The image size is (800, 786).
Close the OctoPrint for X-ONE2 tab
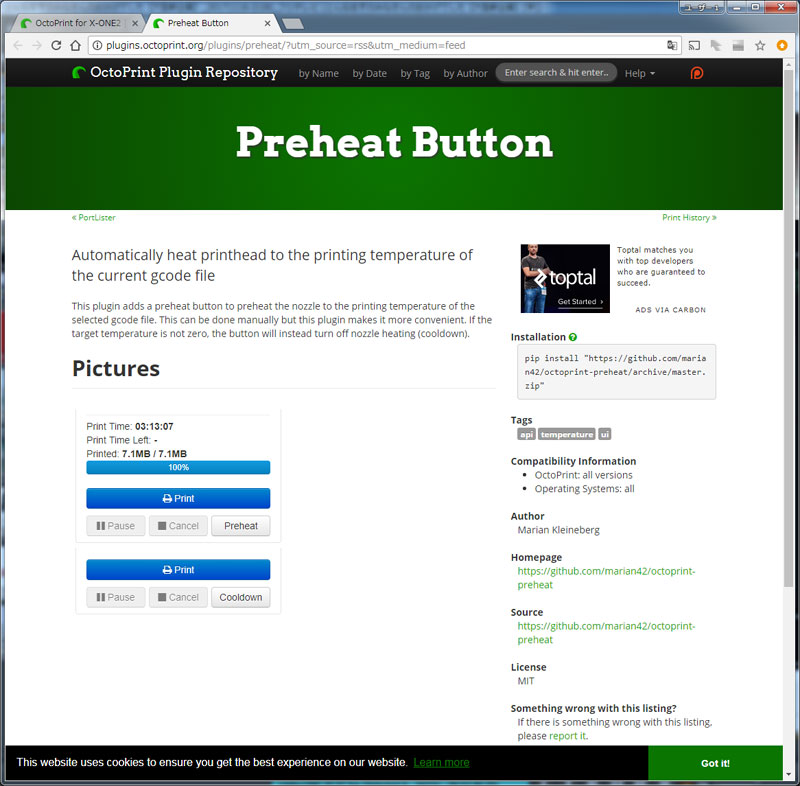click(x=135, y=23)
